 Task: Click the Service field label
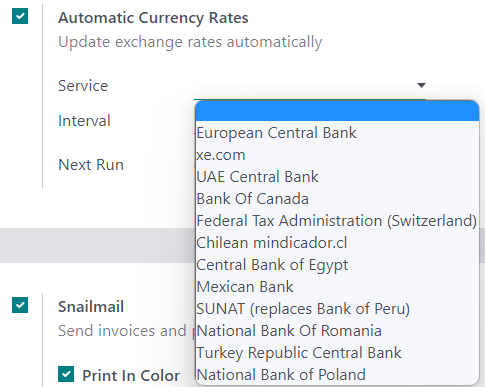coord(83,86)
